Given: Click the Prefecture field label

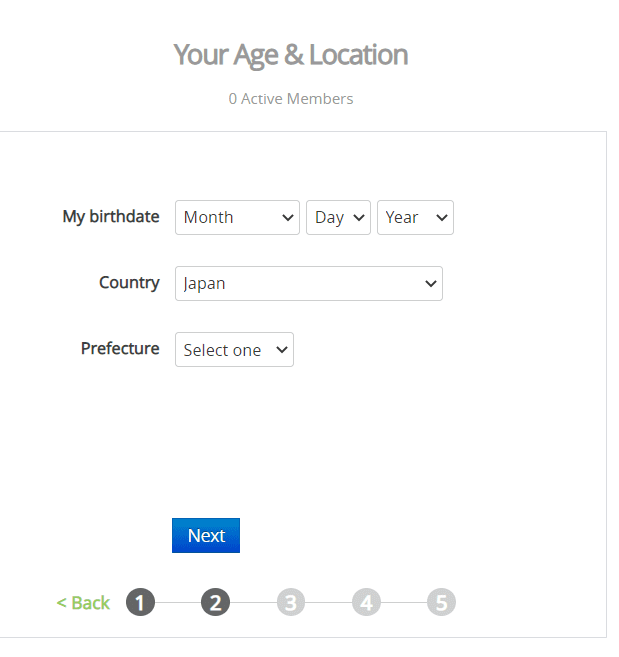Looking at the screenshot, I should (120, 348).
